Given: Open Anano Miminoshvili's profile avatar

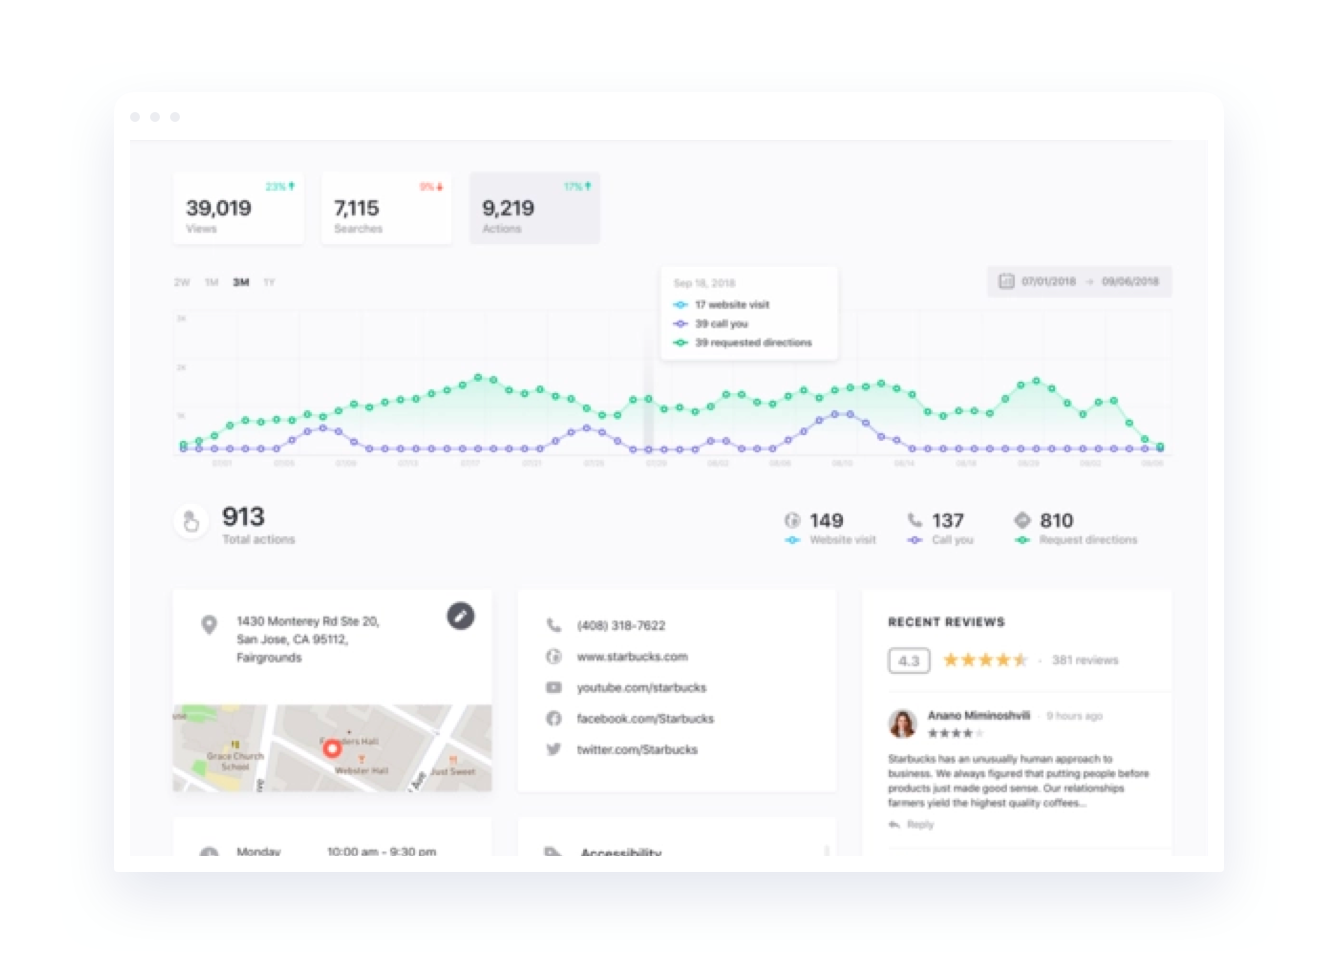Looking at the screenshot, I should (902, 723).
